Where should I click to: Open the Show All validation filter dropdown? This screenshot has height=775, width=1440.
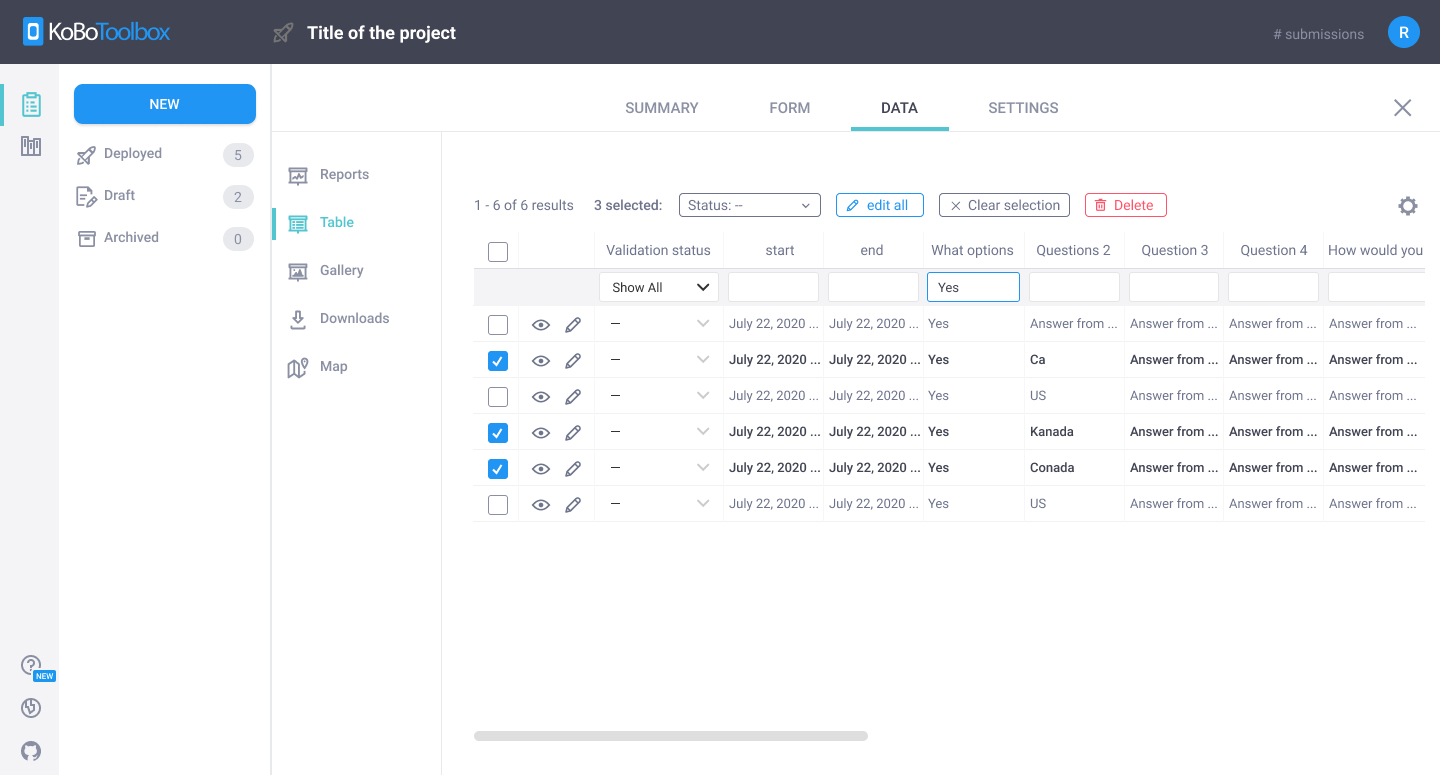658,287
